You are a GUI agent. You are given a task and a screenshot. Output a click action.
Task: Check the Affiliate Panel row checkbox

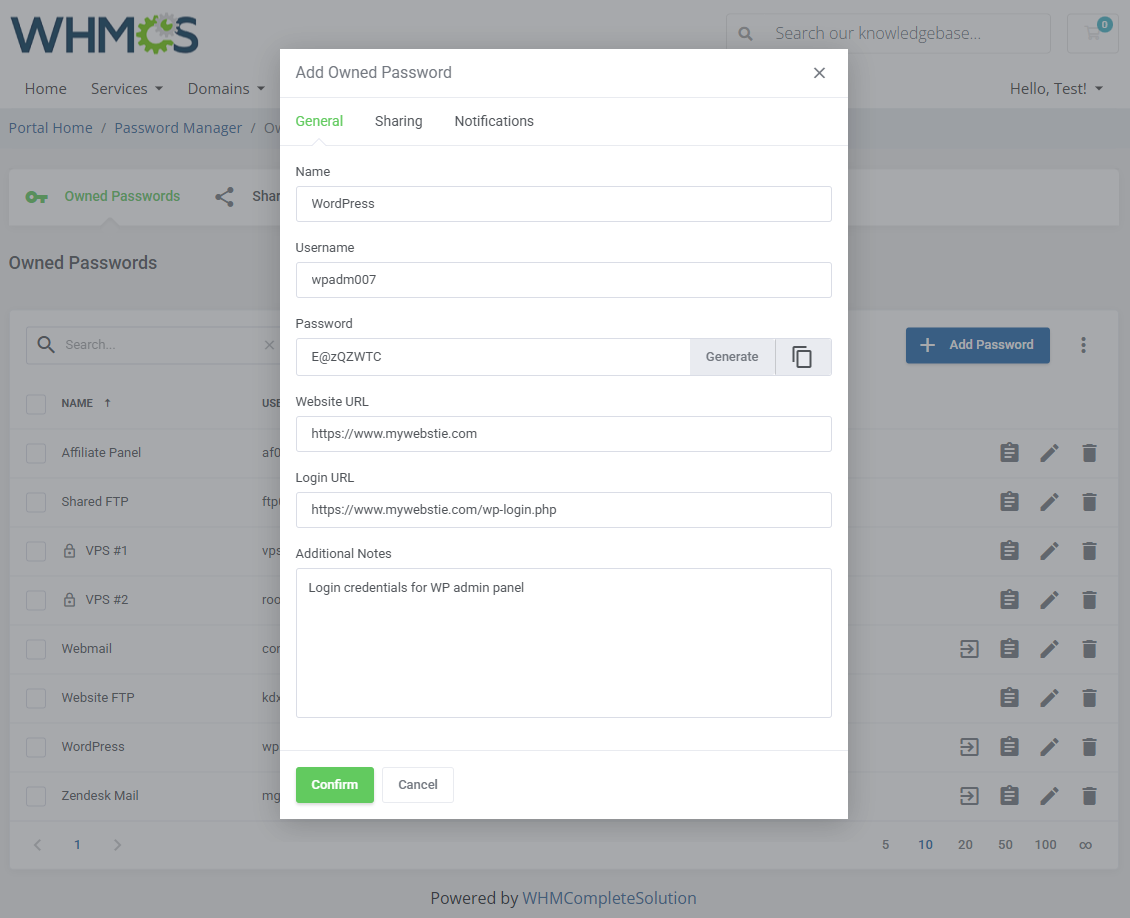[x=36, y=453]
